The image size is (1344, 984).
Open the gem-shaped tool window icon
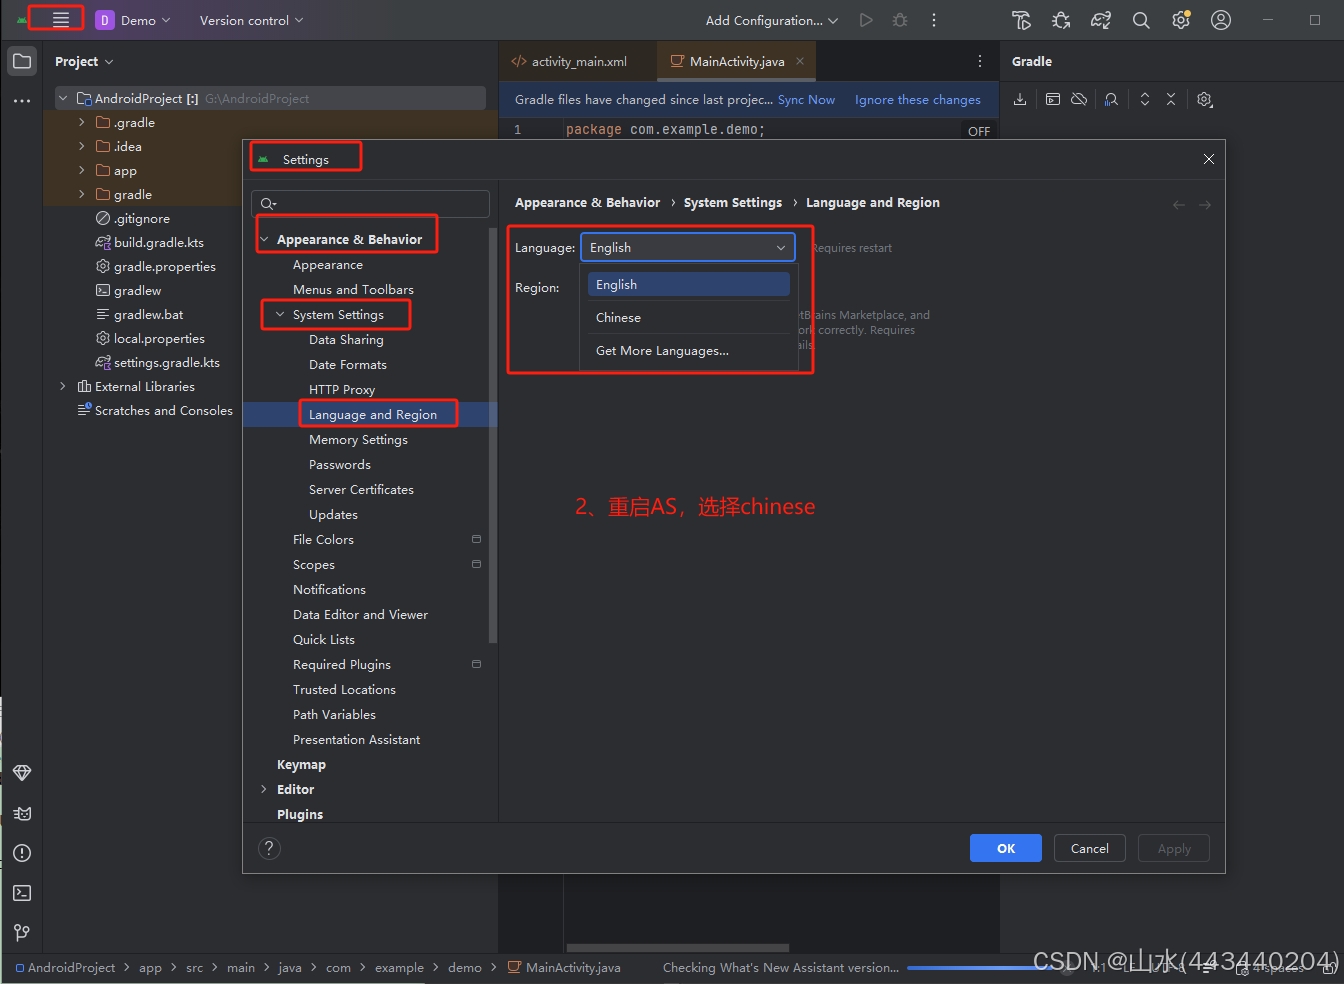coord(22,773)
